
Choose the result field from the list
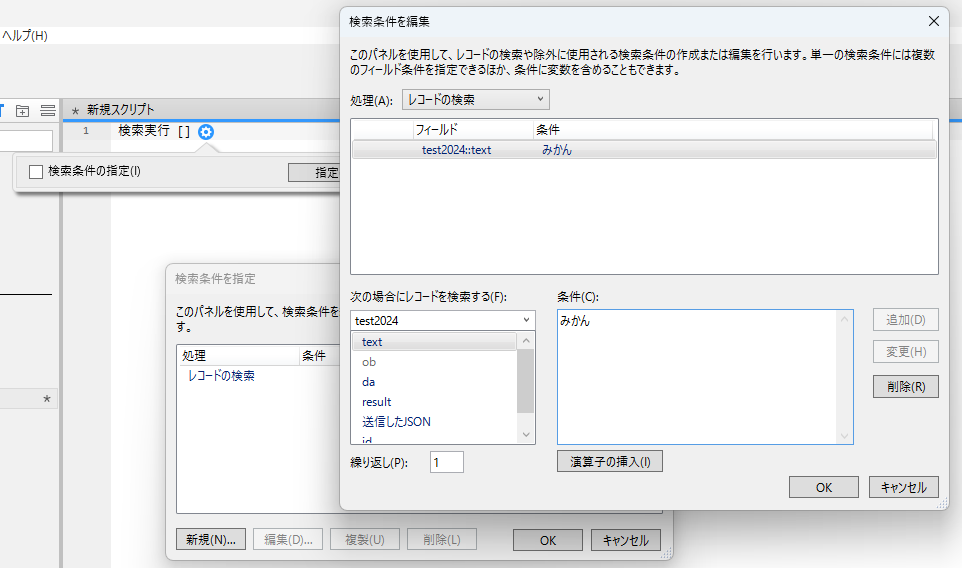pyautogui.click(x=377, y=402)
